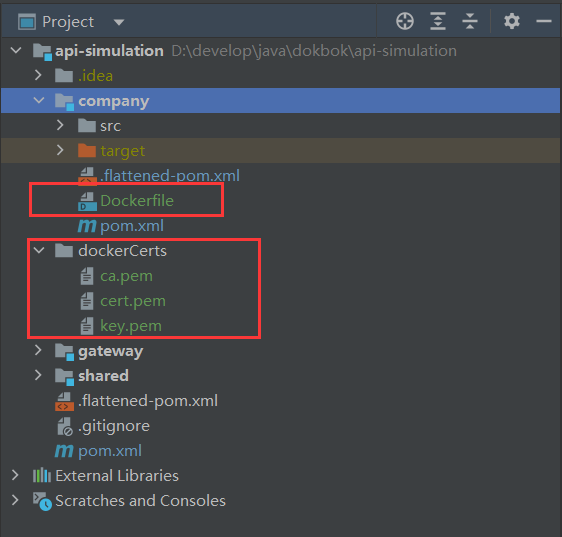Viewport: 562px width, 537px height.
Task: Collapse the company module node
Action: [39, 100]
